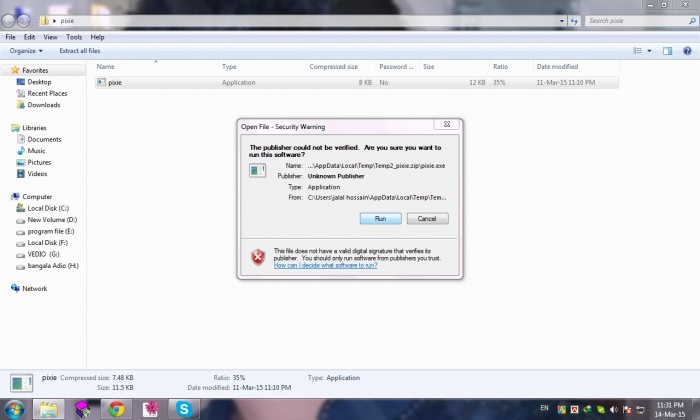Click the folder icon in address bar
The height and width of the screenshot is (420, 700).
point(45,21)
